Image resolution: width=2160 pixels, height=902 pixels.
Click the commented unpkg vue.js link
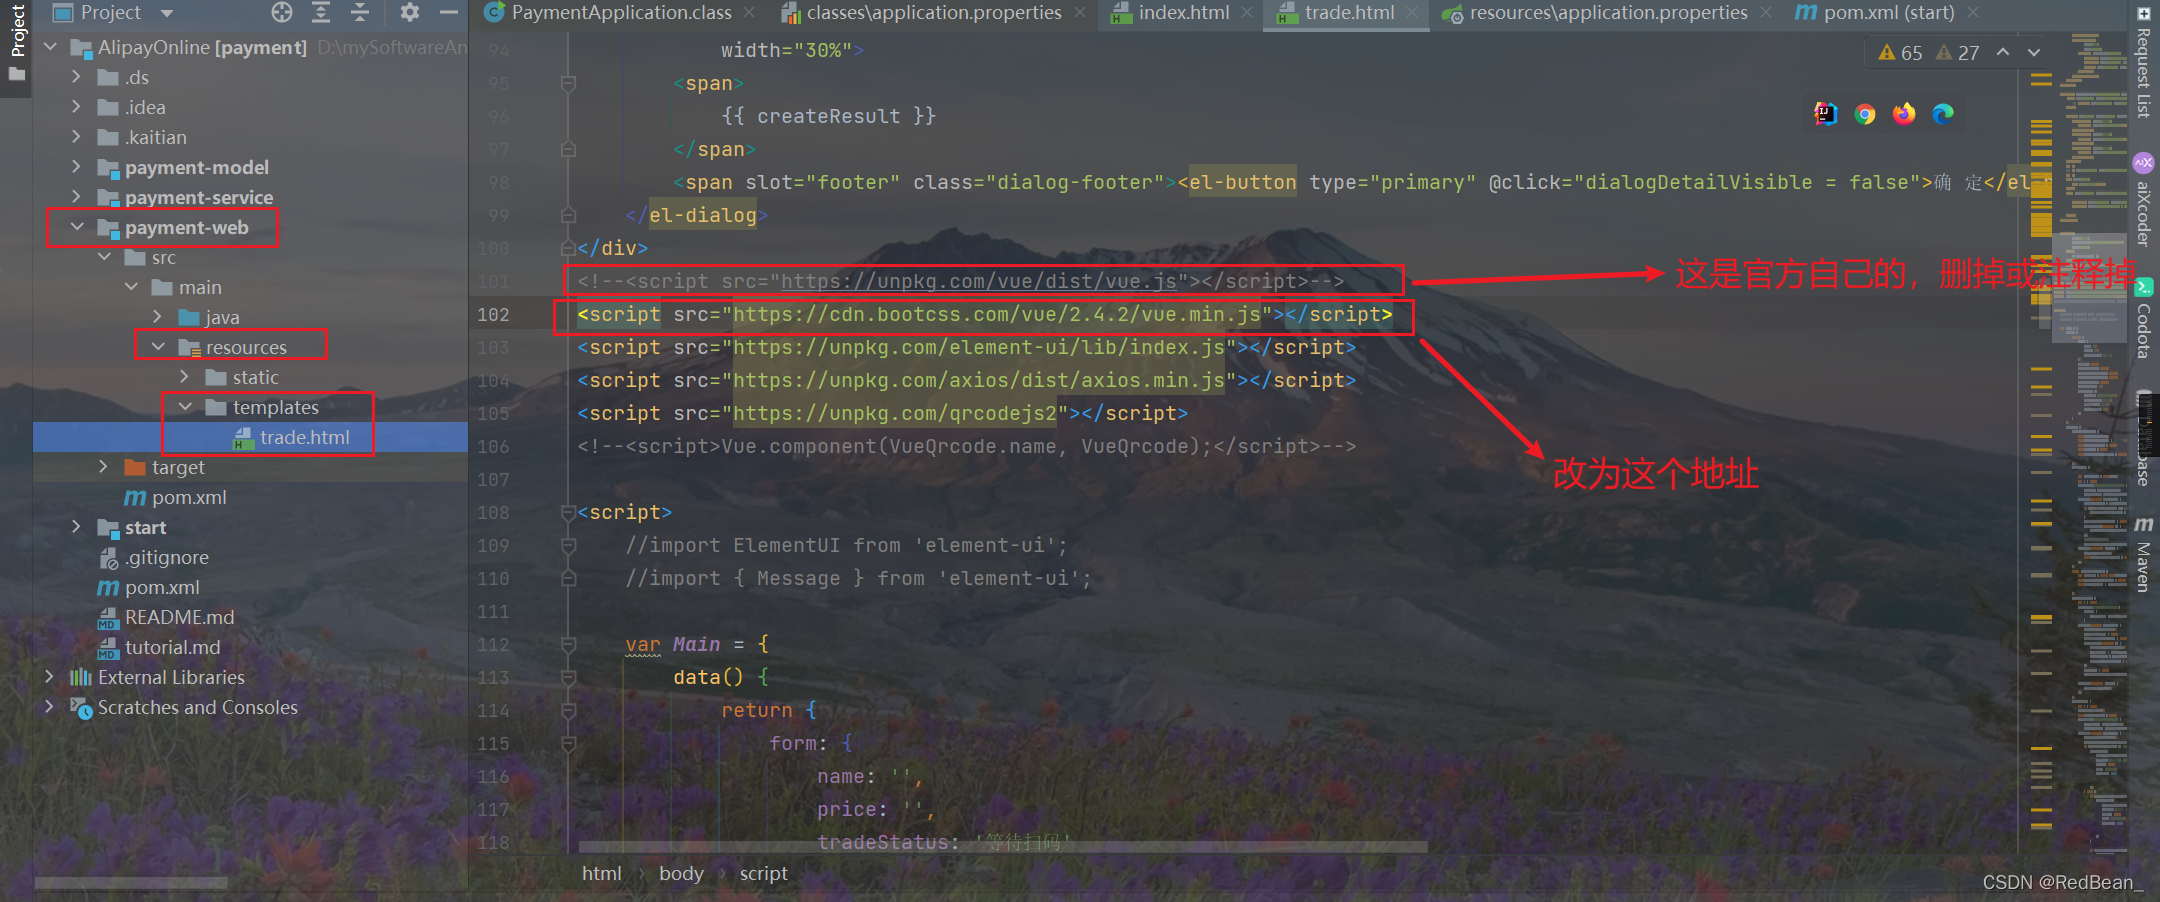979,281
